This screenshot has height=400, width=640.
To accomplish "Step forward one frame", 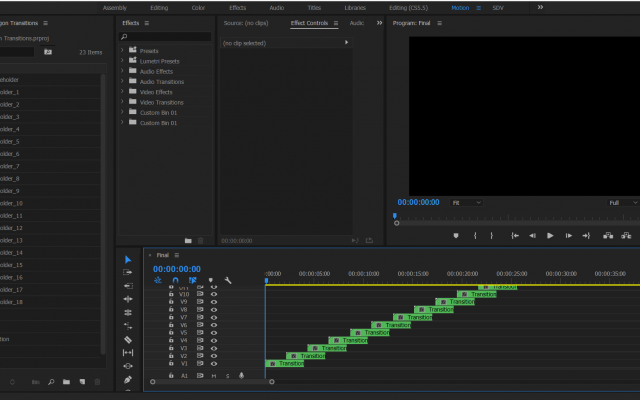I will tap(568, 236).
